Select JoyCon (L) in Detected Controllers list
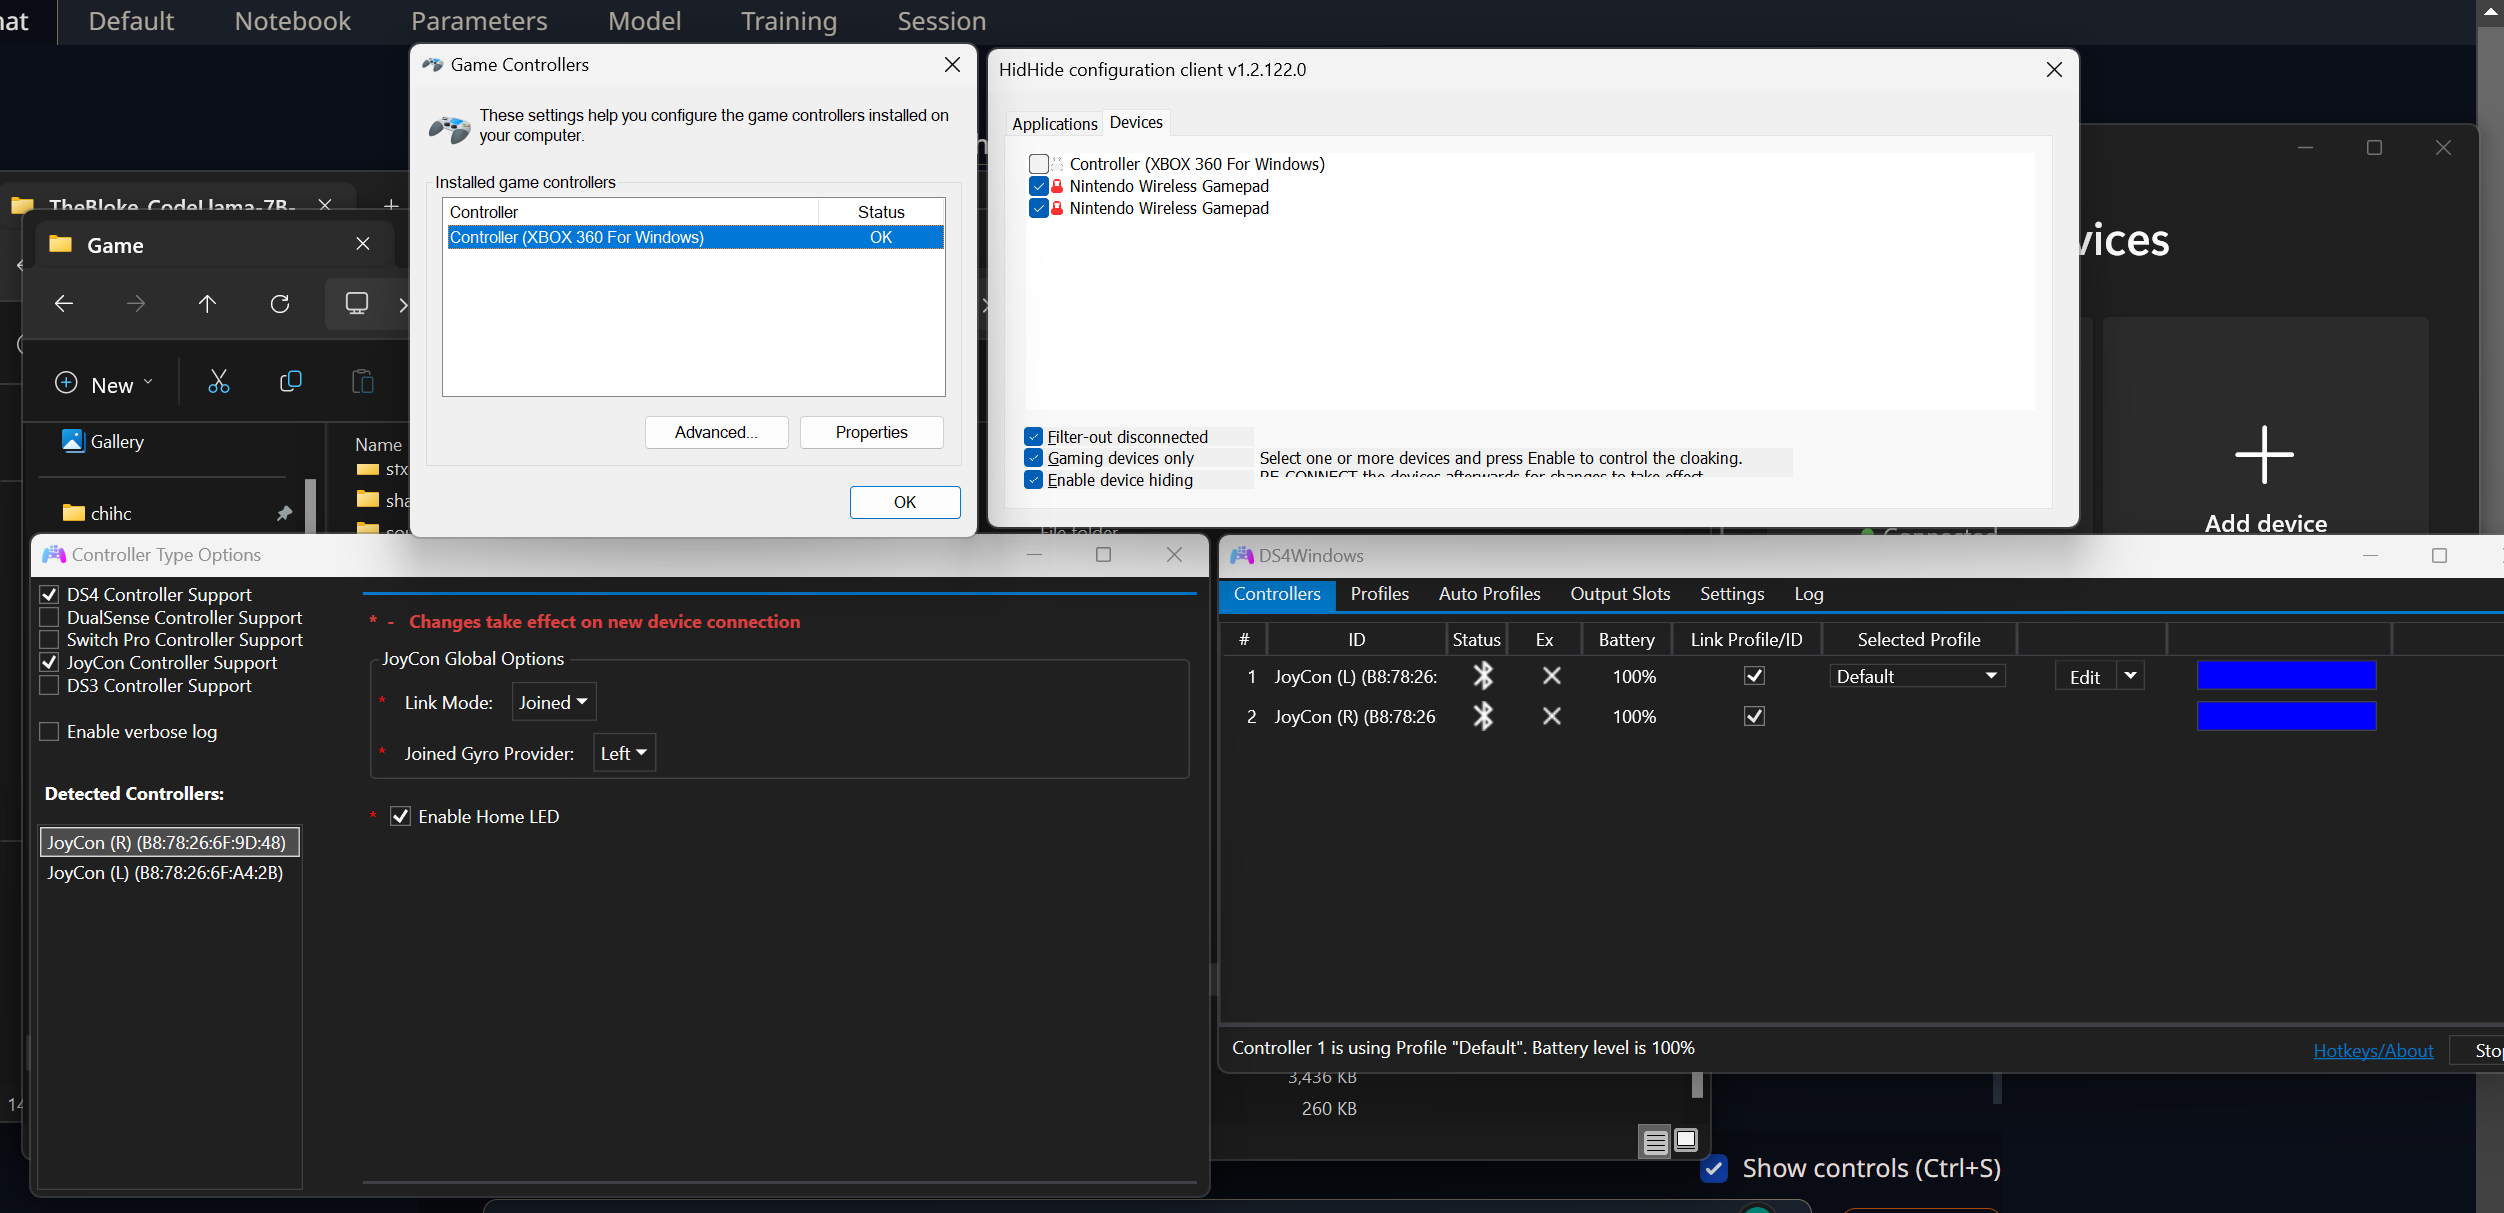2504x1213 pixels. pos(165,872)
